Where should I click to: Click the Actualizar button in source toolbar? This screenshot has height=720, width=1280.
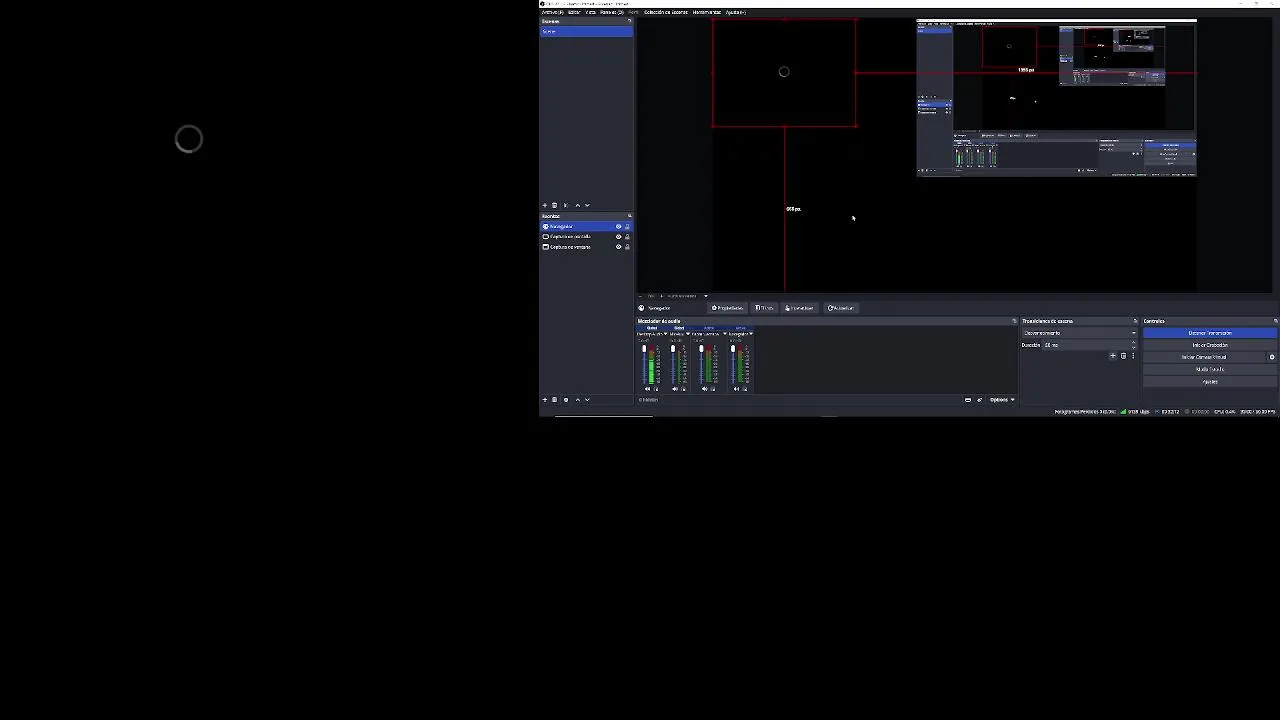click(841, 308)
